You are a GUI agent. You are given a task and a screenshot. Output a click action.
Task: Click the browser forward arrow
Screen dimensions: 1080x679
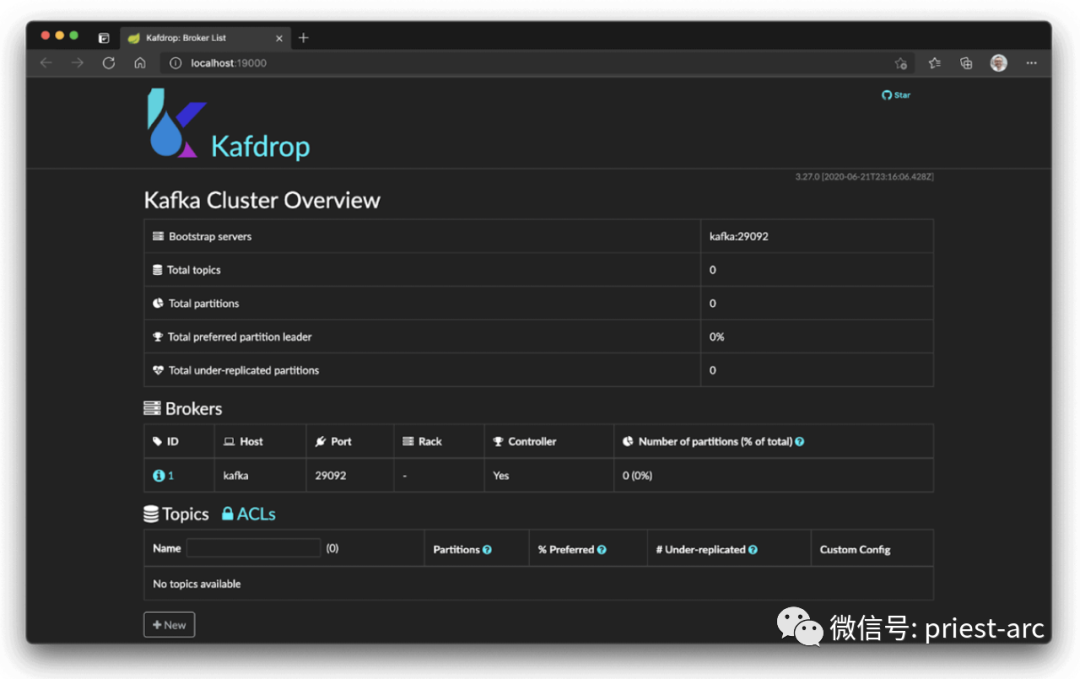pyautogui.click(x=77, y=63)
